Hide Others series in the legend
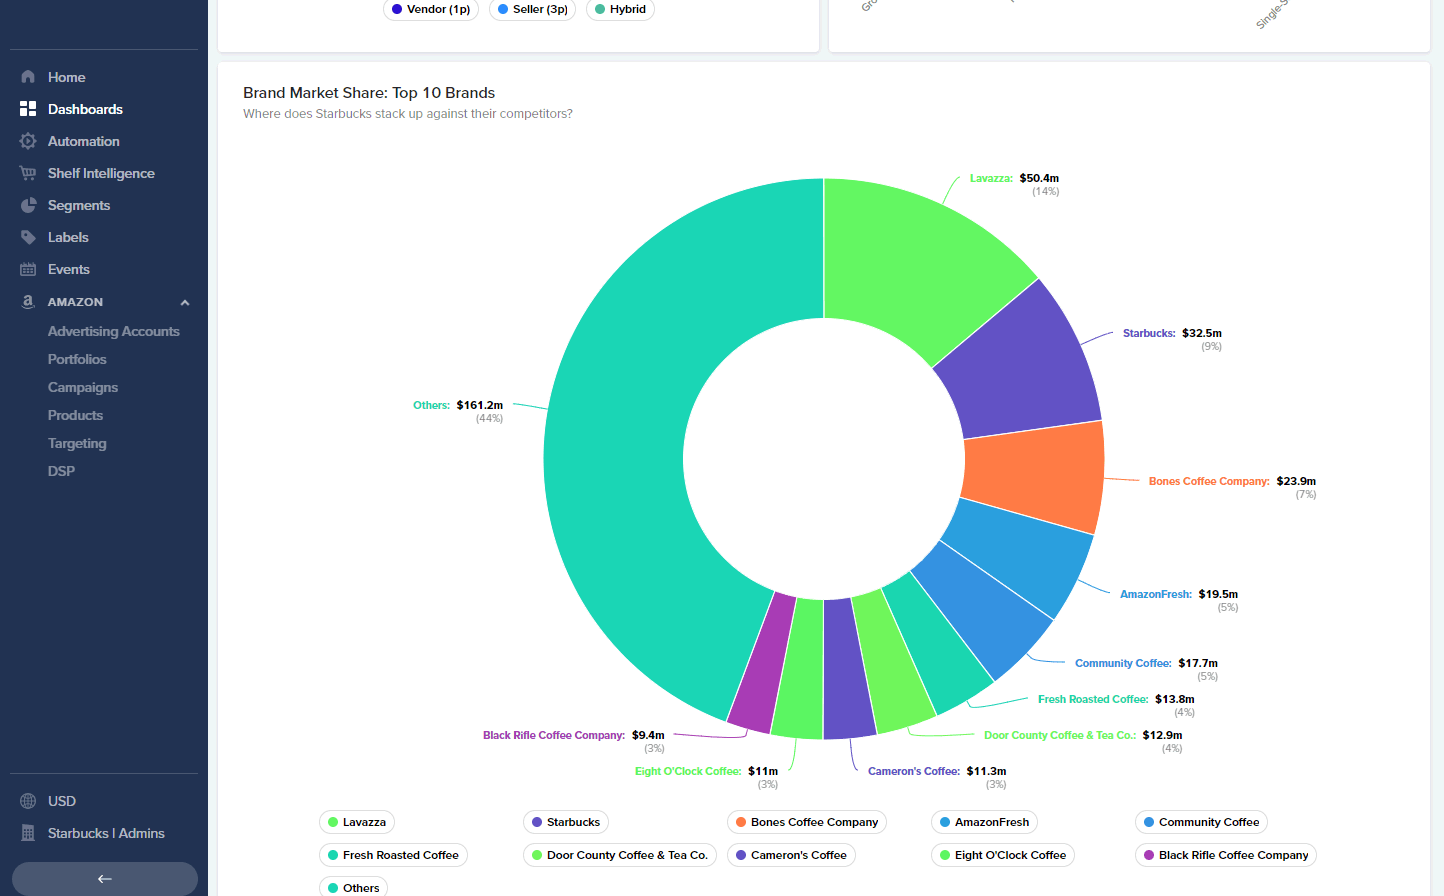 [353, 887]
